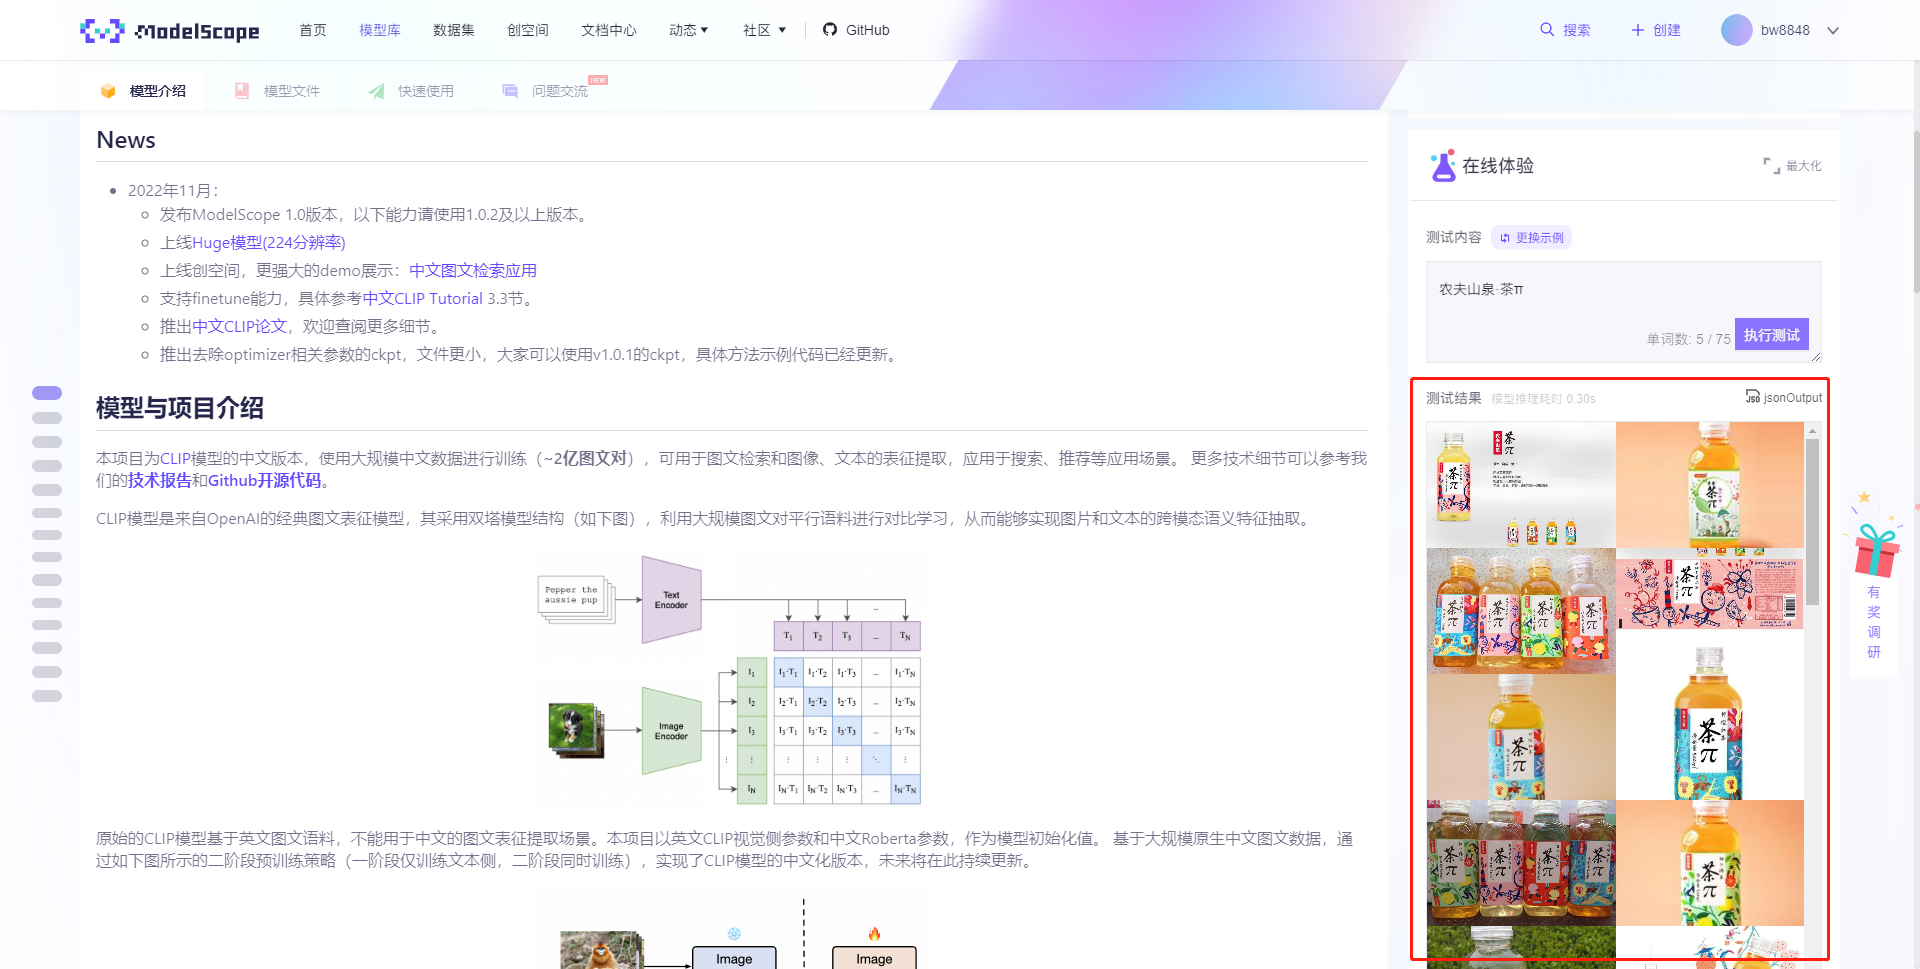Click the test input with 农夫山泉 茶π
The height and width of the screenshot is (969, 1920).
coord(1623,311)
